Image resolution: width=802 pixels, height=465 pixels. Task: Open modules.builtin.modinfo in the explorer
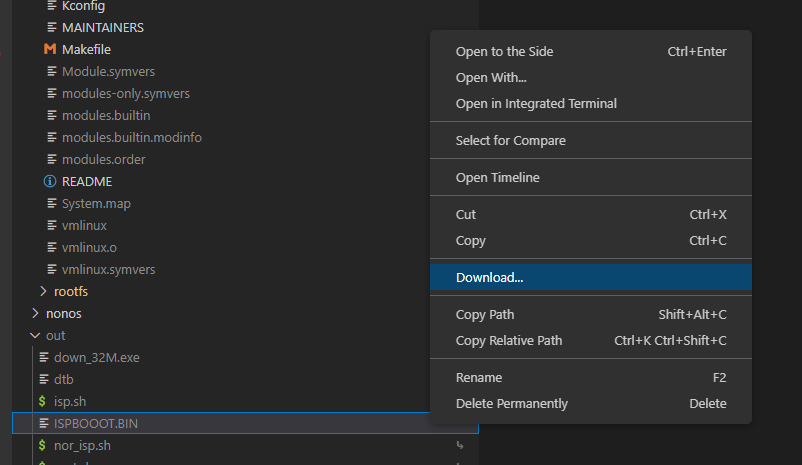[132, 137]
